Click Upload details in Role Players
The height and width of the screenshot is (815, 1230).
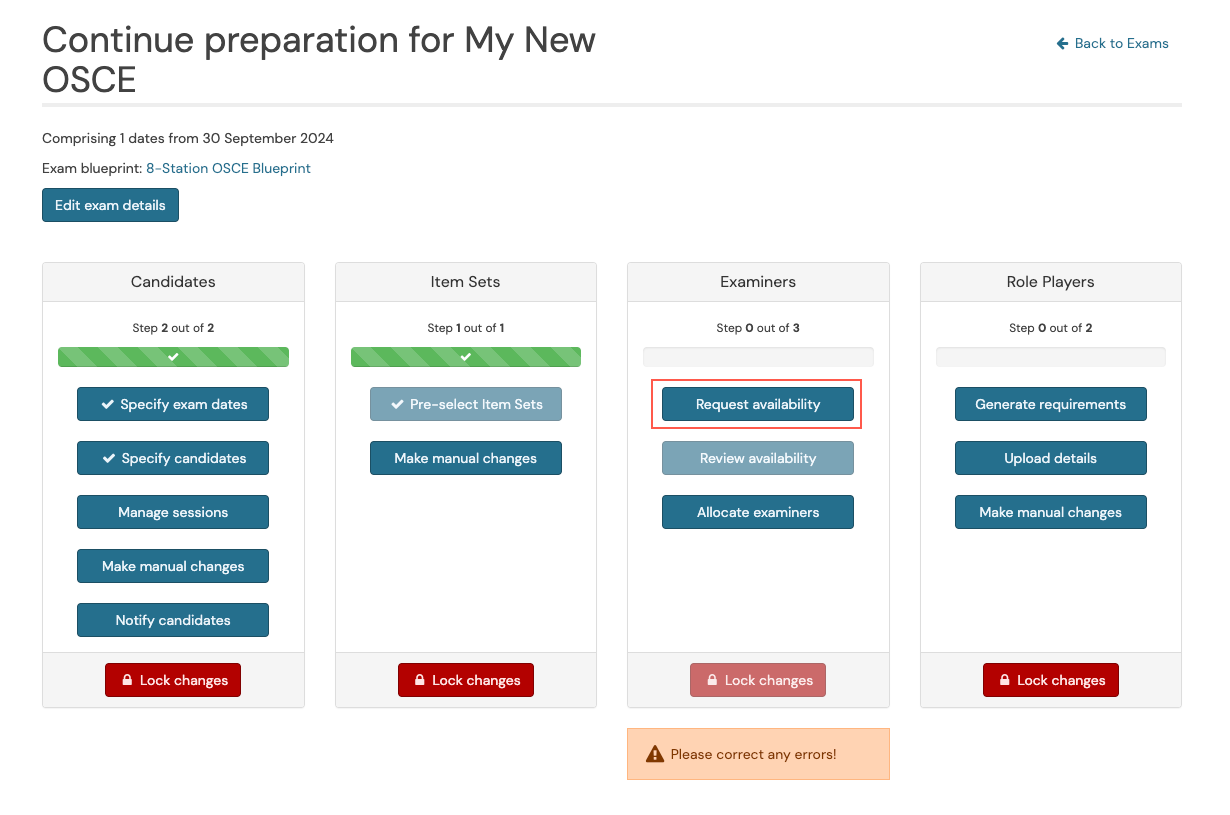(1051, 458)
